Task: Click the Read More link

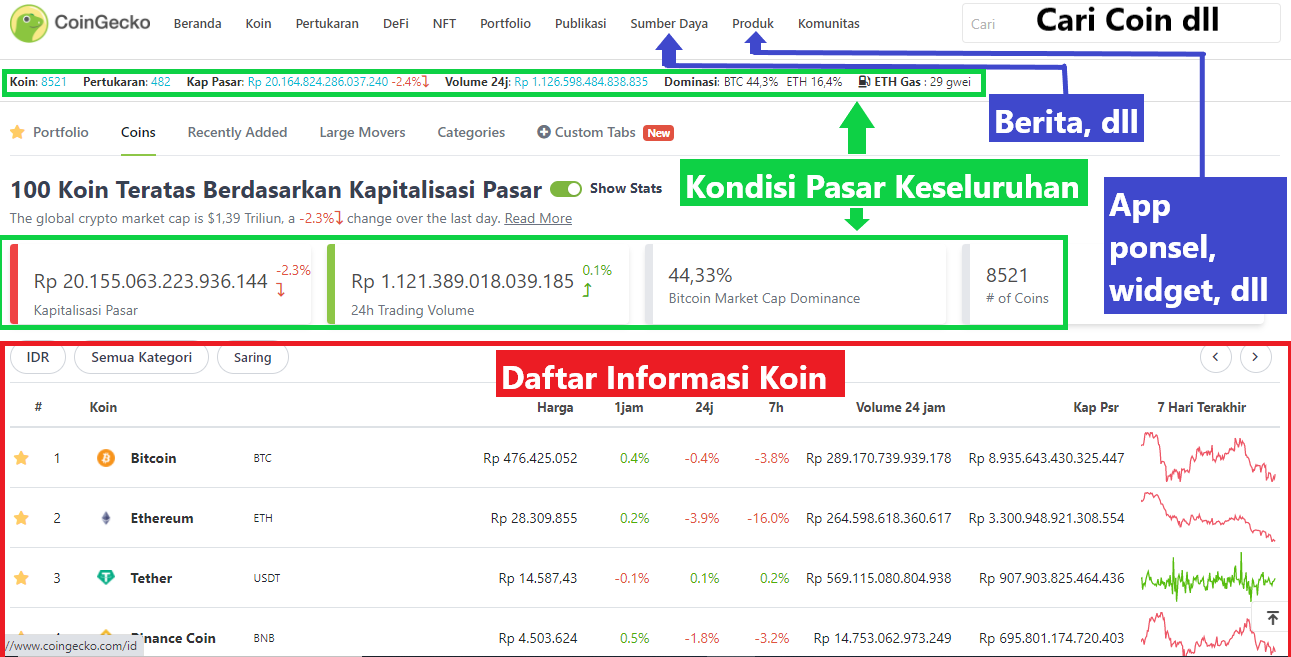Action: point(538,218)
